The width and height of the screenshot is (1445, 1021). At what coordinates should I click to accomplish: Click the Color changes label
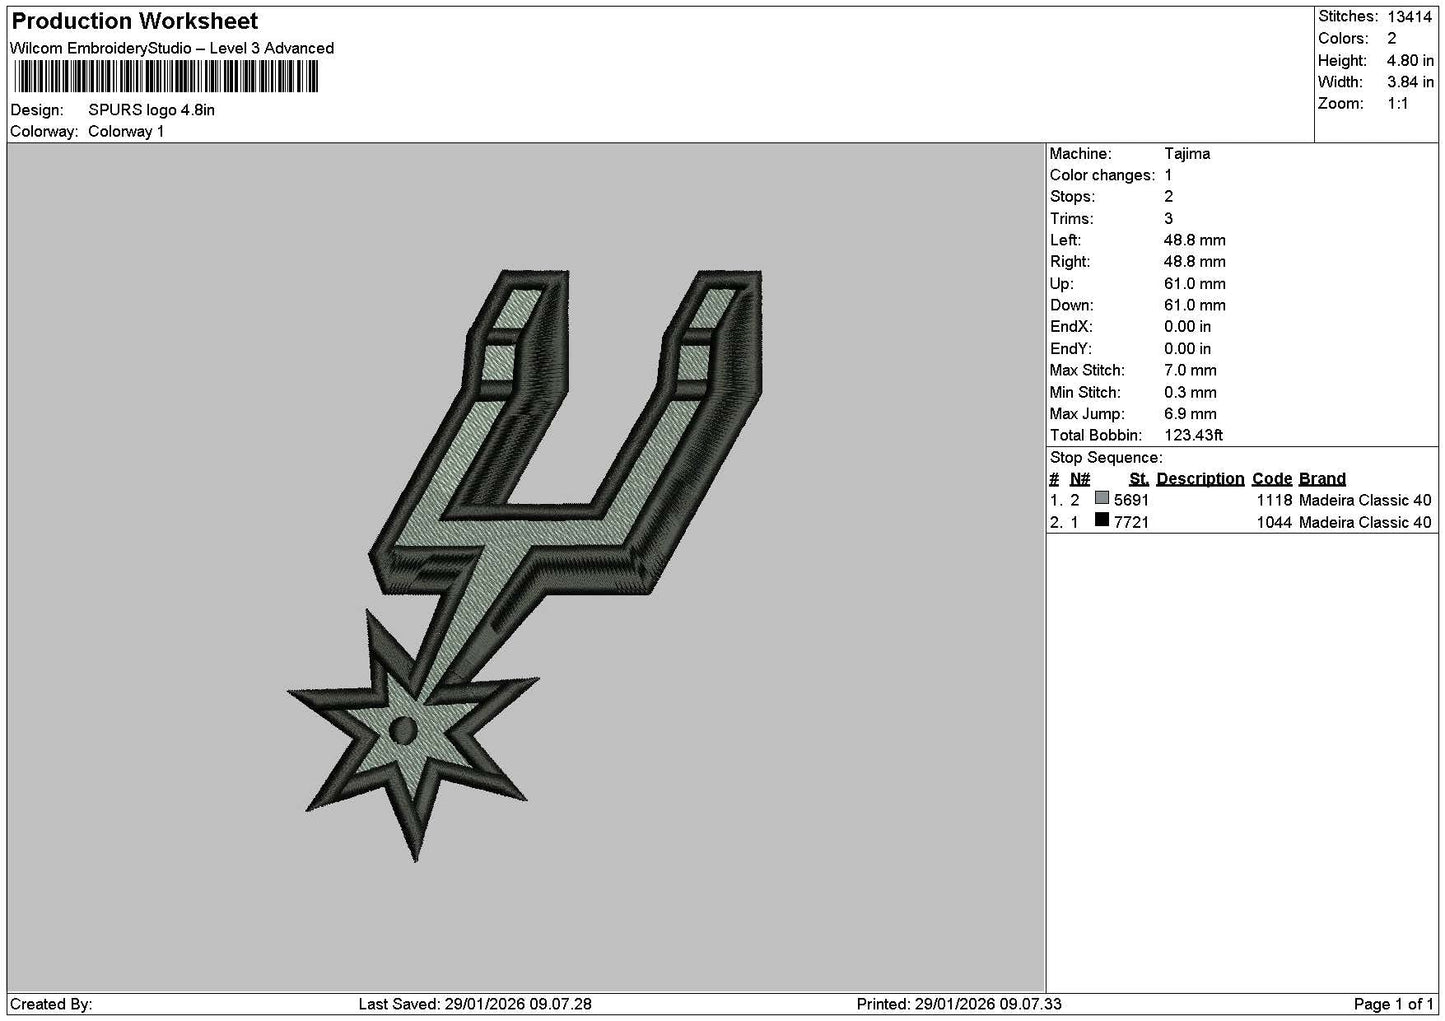tap(1102, 175)
